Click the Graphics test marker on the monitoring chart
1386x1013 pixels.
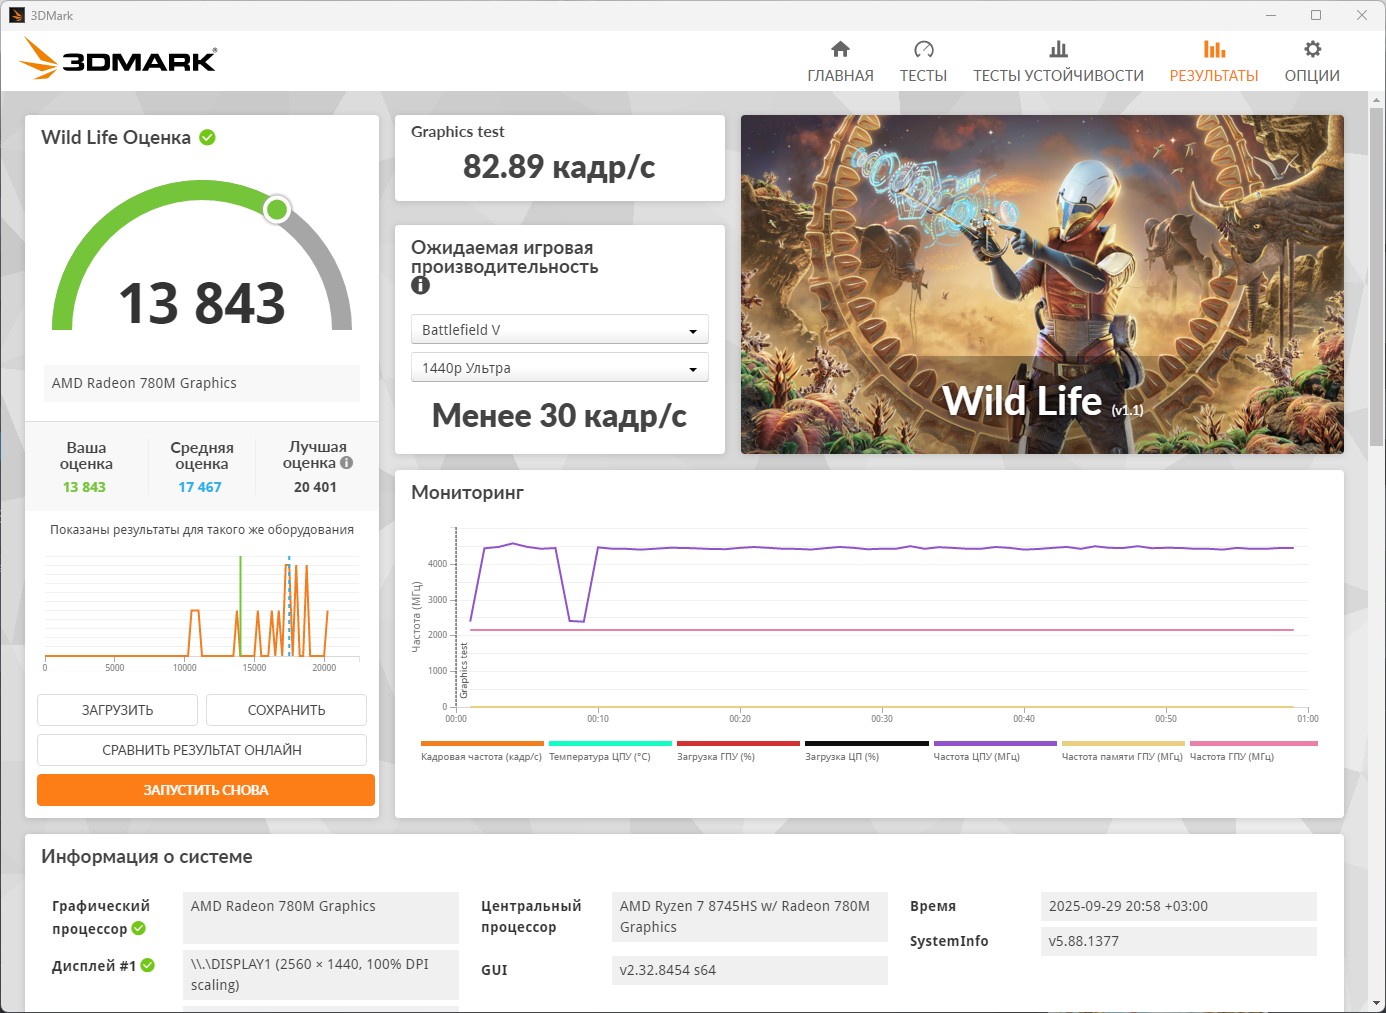coord(464,670)
